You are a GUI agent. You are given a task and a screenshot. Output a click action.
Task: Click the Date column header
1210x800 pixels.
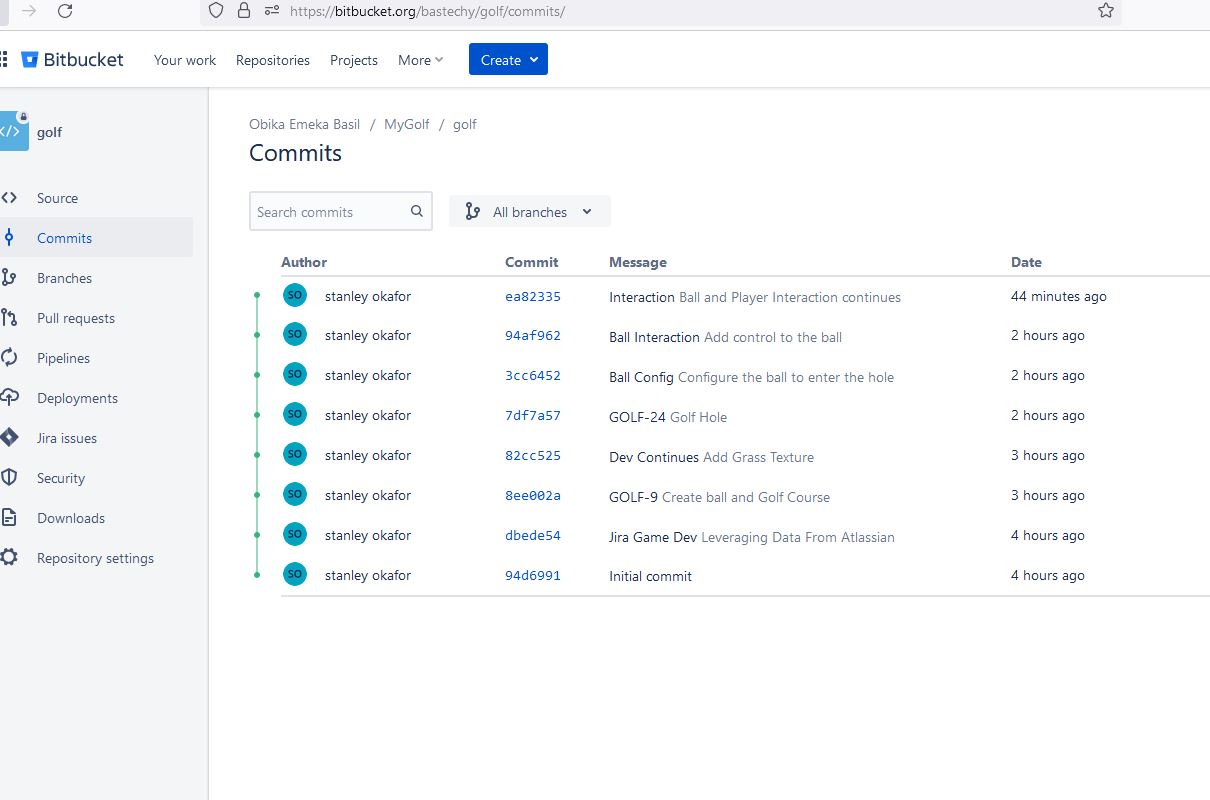[x=1026, y=262]
